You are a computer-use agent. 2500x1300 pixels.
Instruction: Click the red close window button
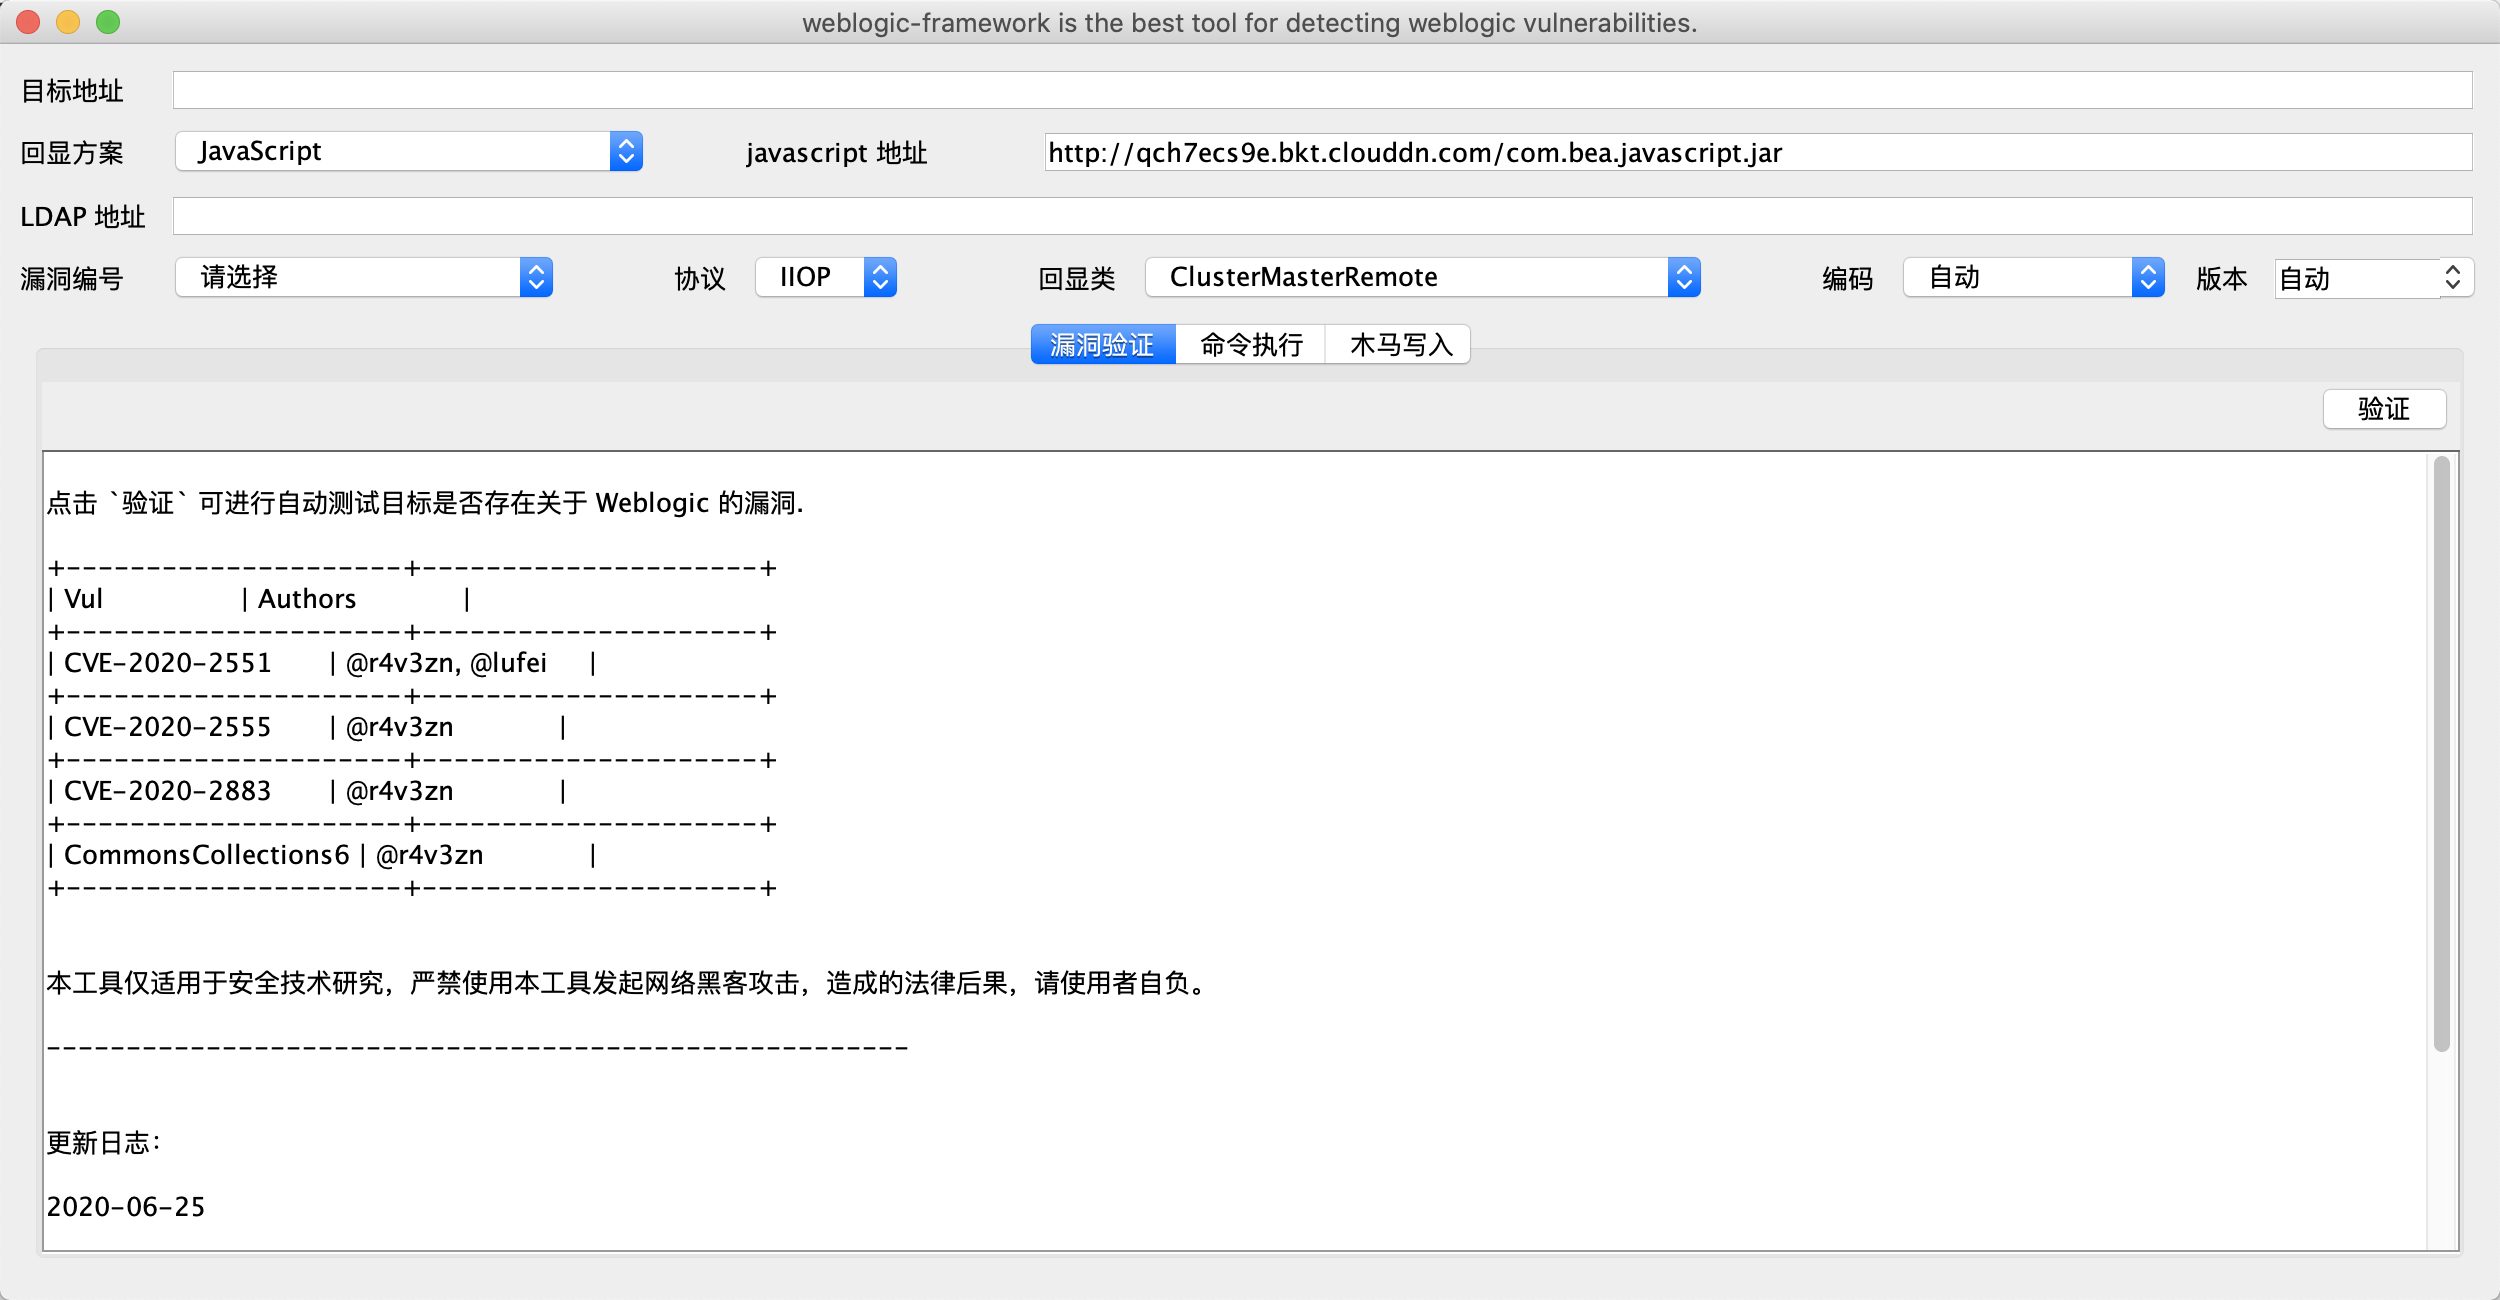coord(28,22)
